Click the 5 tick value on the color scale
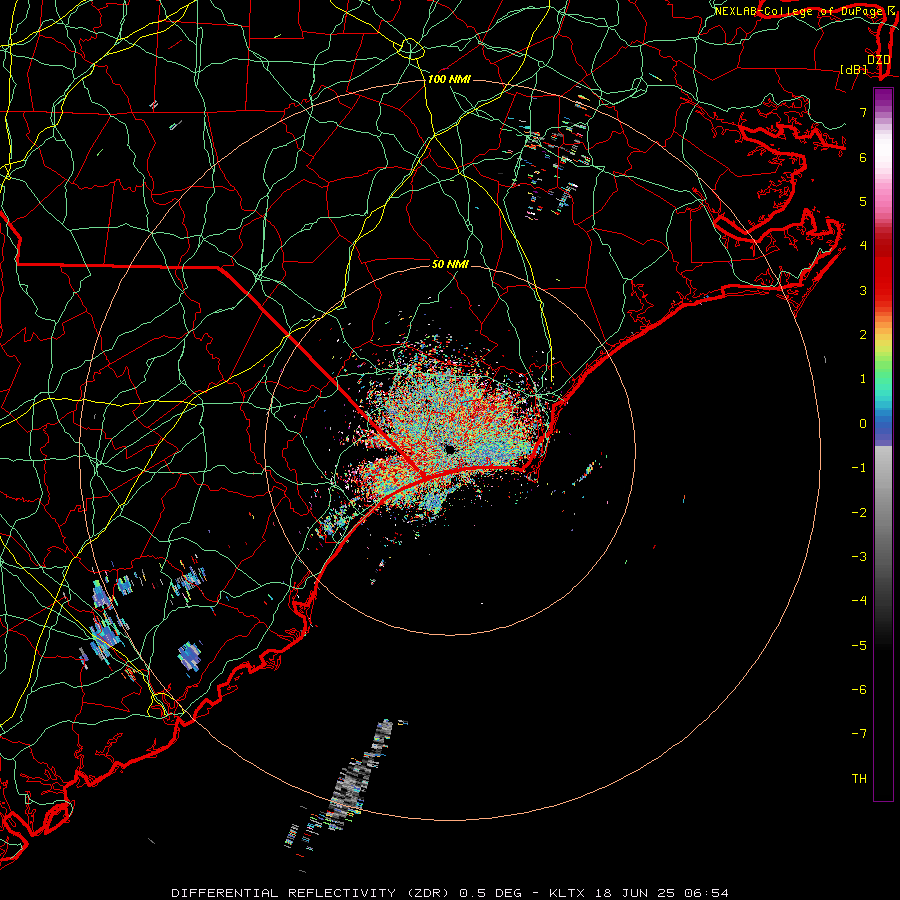Image resolution: width=900 pixels, height=900 pixels. [863, 201]
